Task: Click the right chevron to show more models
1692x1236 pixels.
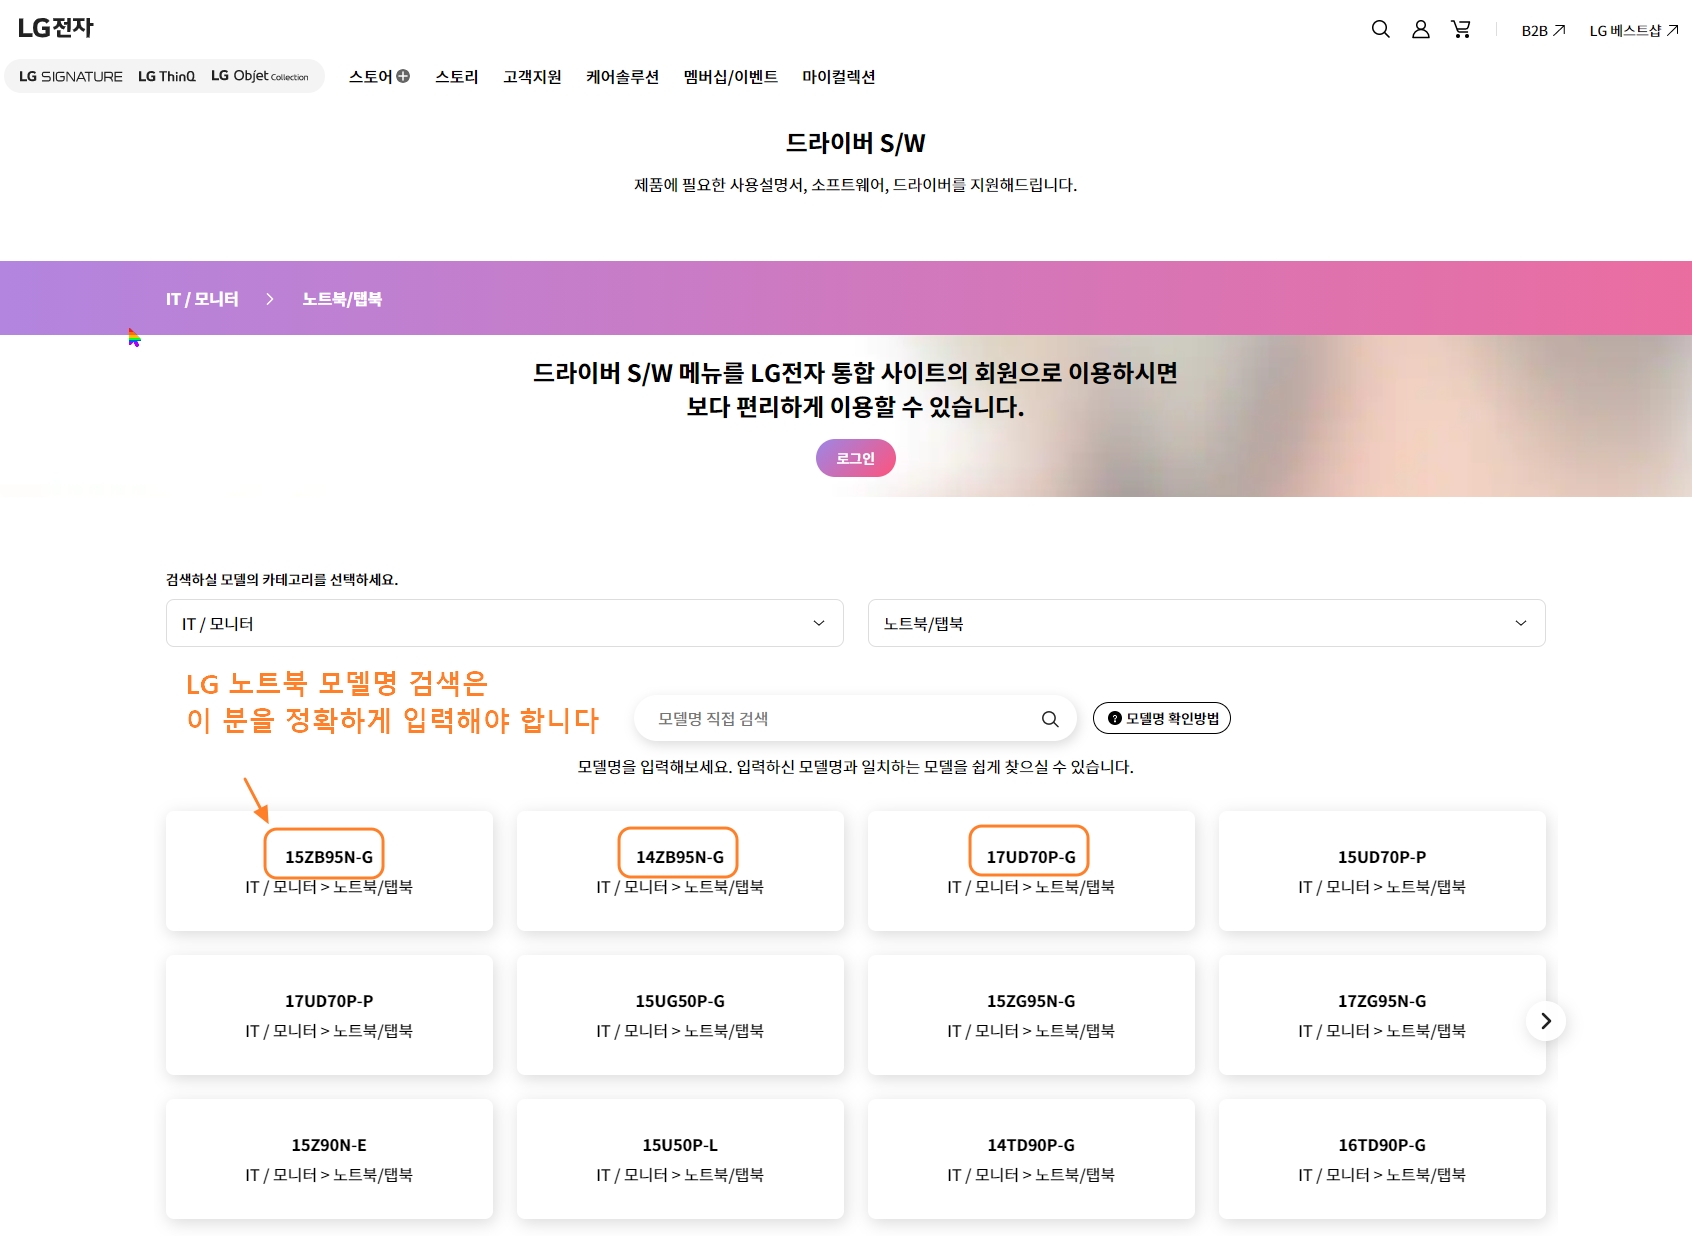Action: pyautogui.click(x=1546, y=1021)
